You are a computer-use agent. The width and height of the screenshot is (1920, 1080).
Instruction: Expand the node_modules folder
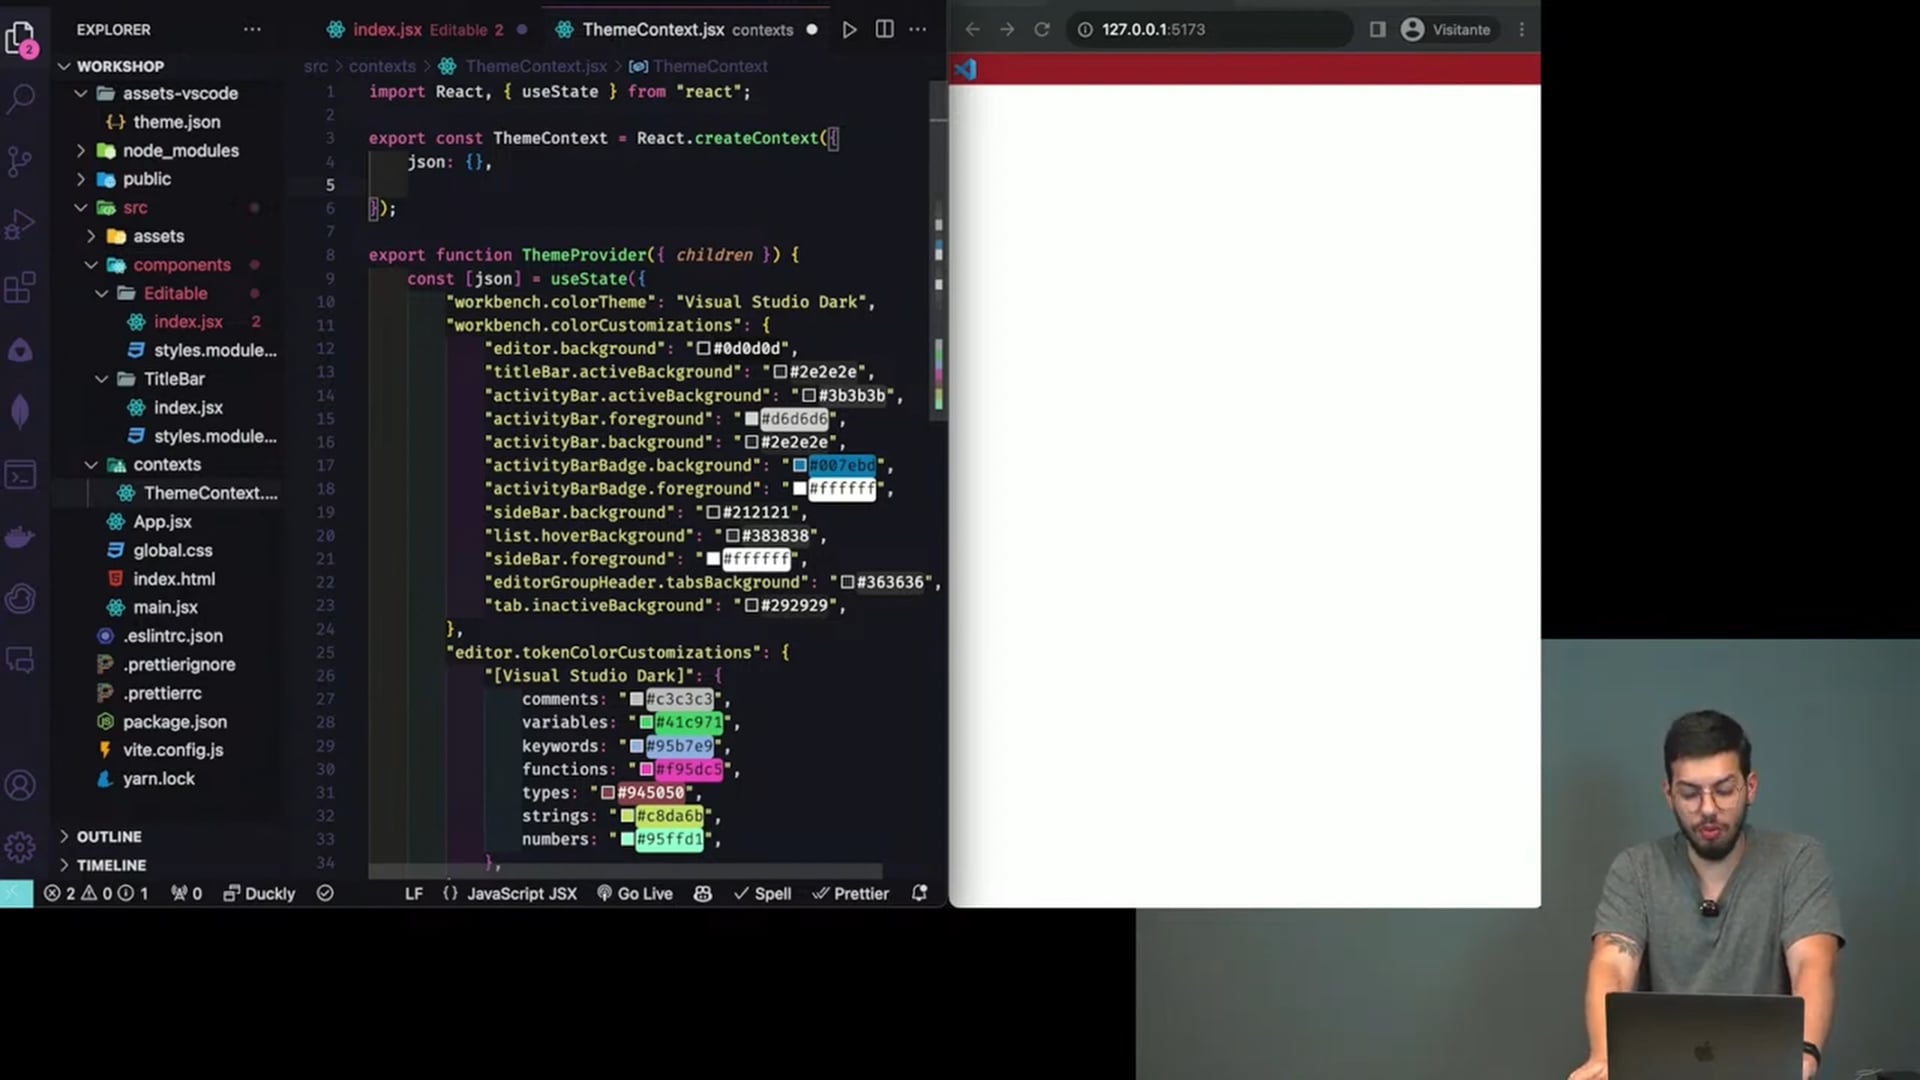point(180,150)
